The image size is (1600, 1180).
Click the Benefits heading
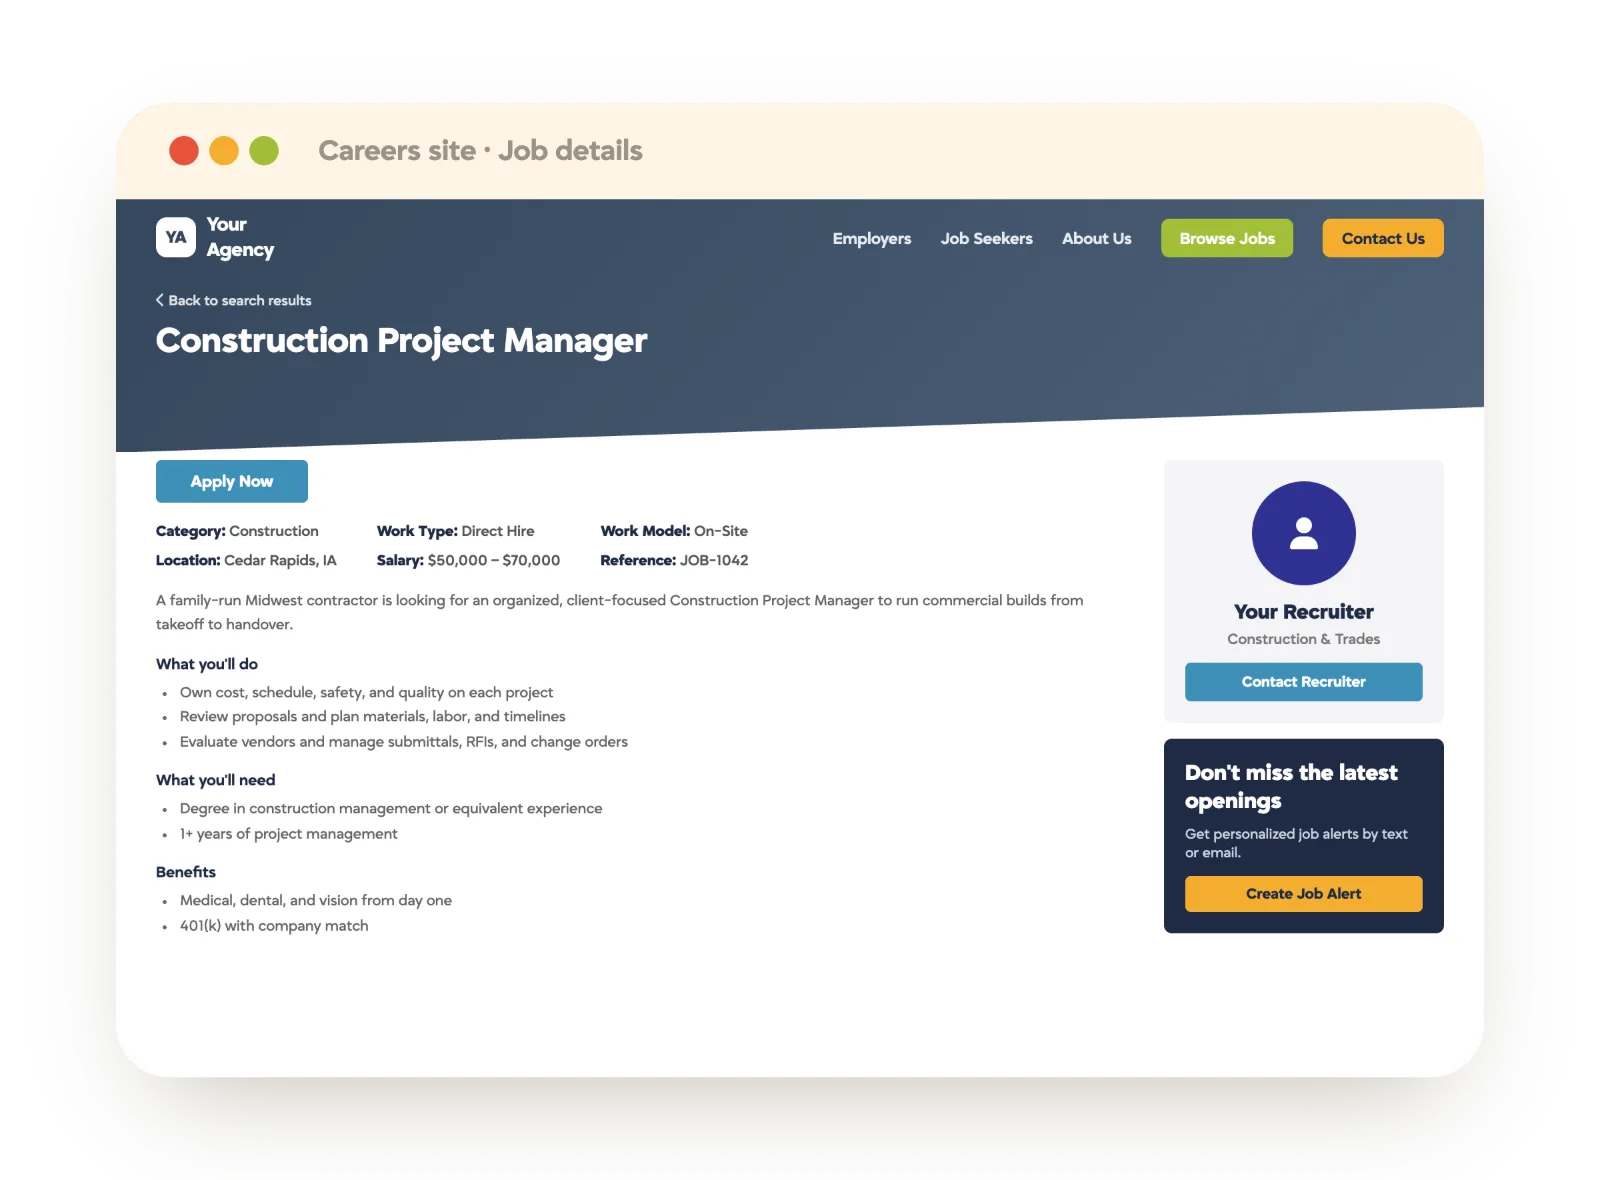(x=186, y=872)
